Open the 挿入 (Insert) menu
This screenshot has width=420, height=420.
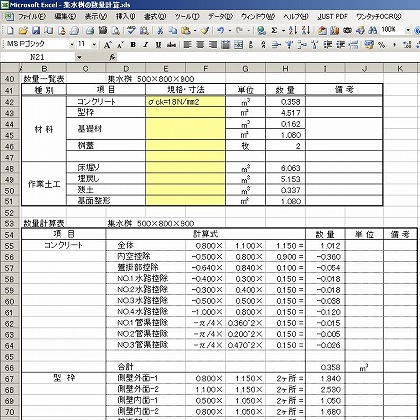[x=126, y=16]
